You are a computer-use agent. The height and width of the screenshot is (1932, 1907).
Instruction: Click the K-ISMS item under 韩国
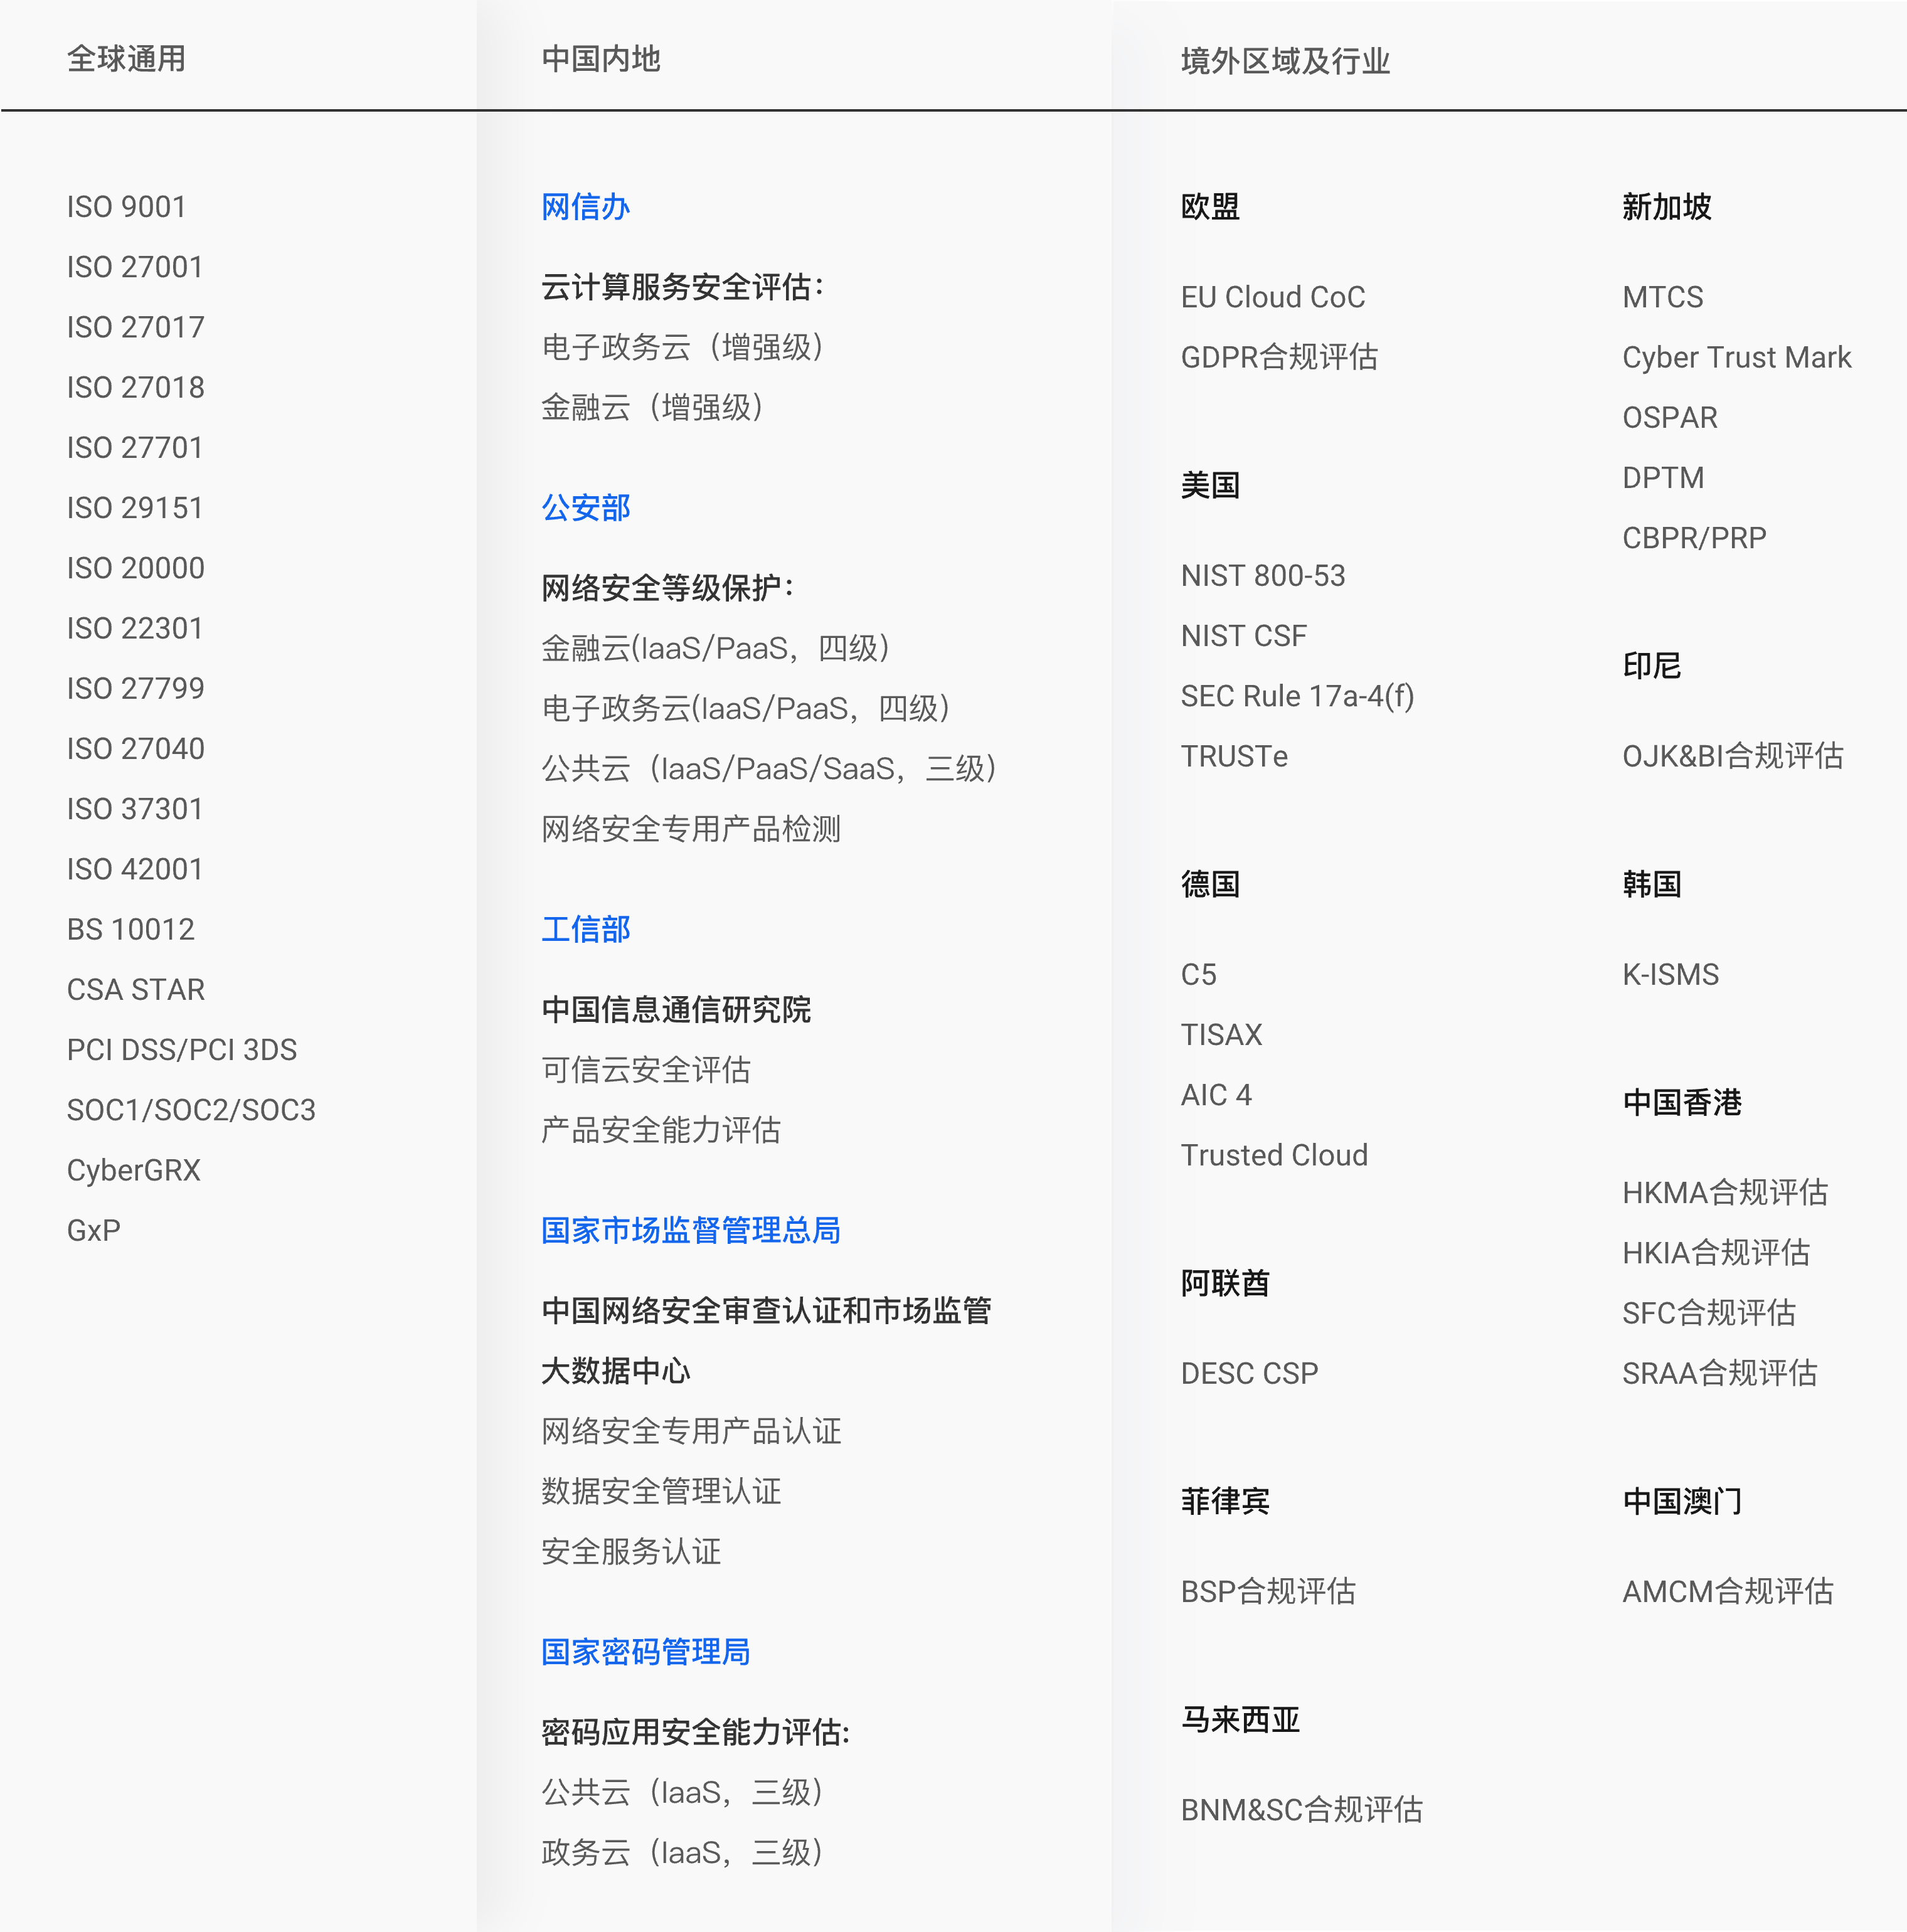[x=1670, y=974]
